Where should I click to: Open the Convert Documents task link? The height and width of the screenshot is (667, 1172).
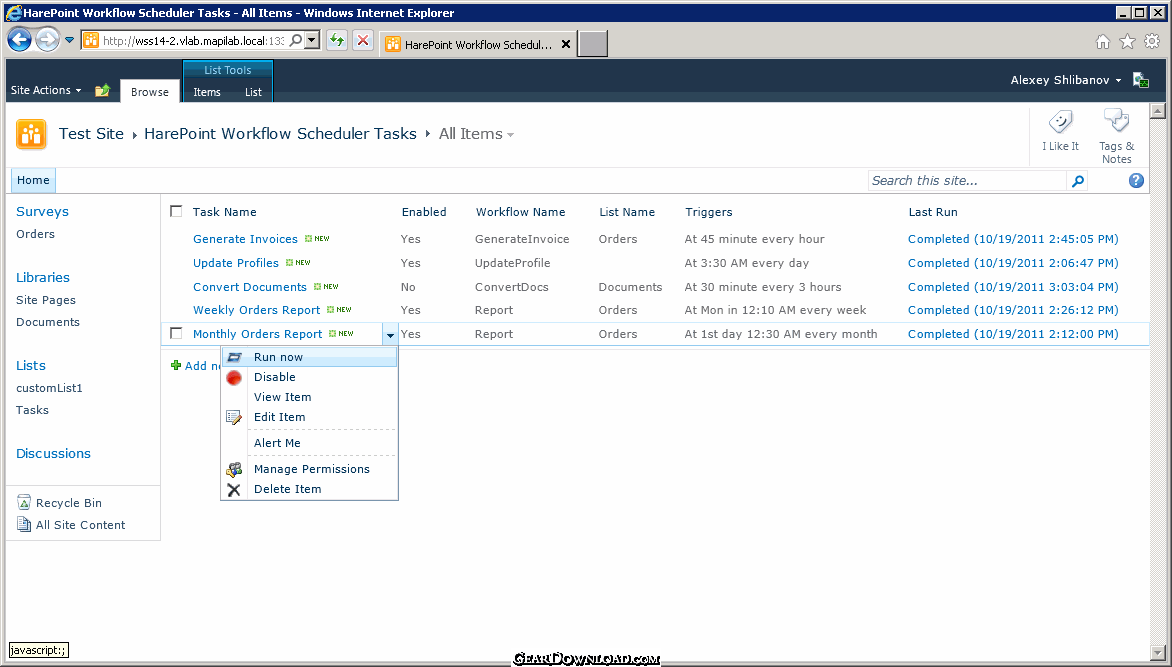(250, 287)
